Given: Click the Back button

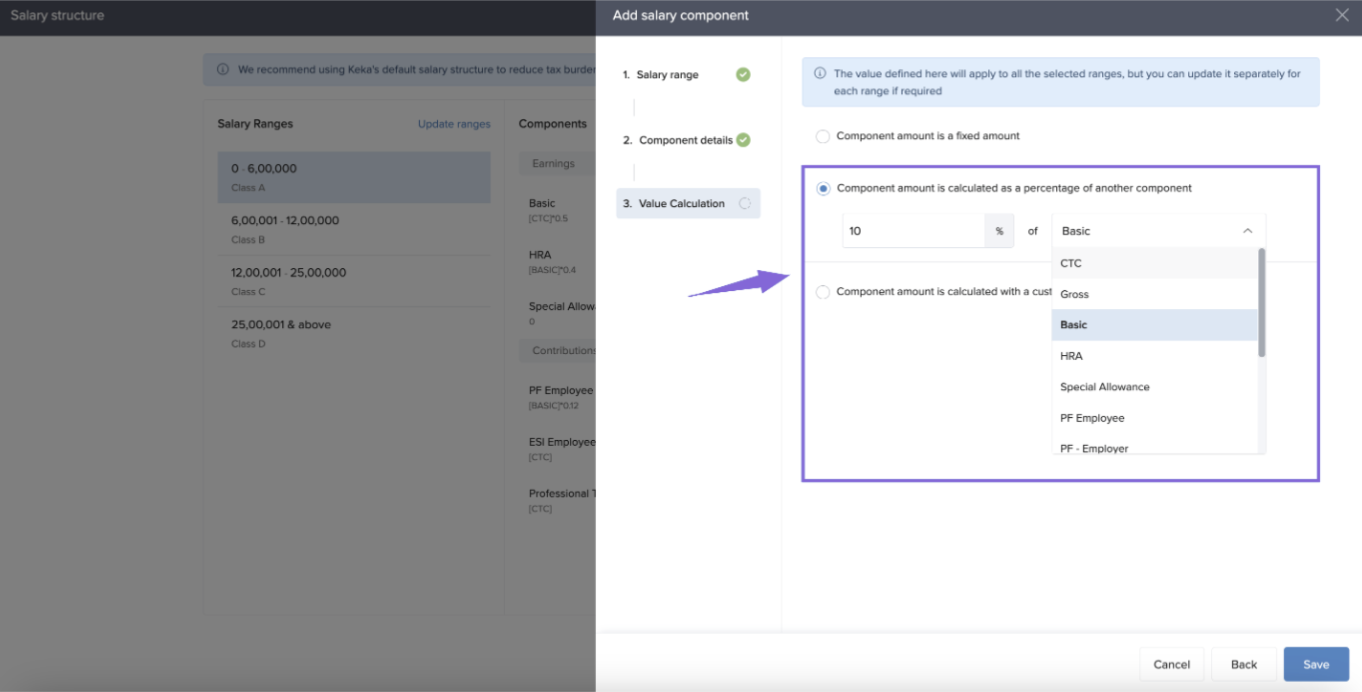Looking at the screenshot, I should pos(1243,664).
